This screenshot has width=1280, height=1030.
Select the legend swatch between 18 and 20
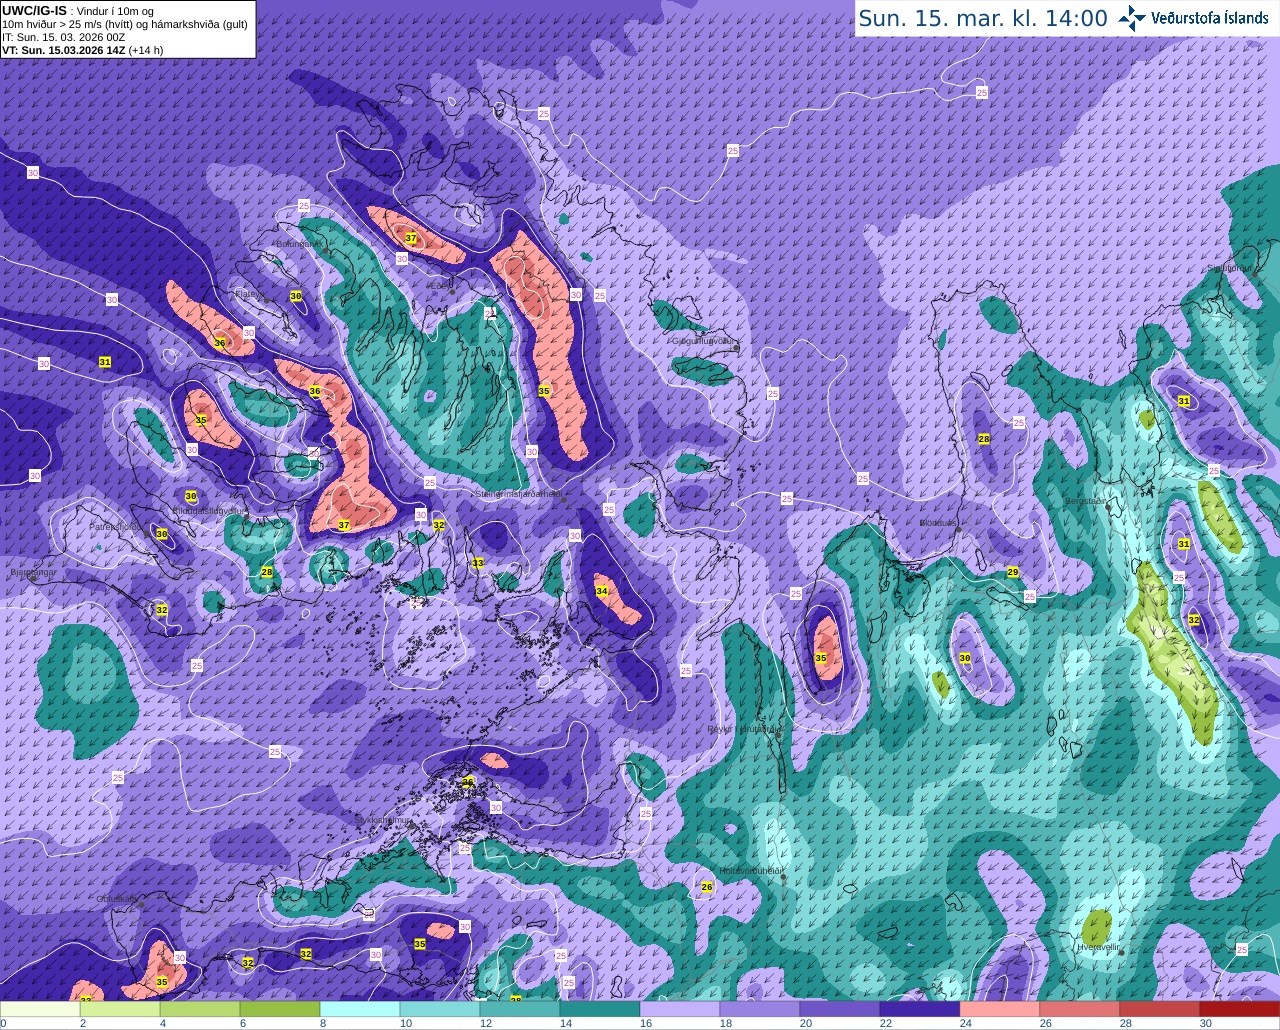pos(760,1009)
